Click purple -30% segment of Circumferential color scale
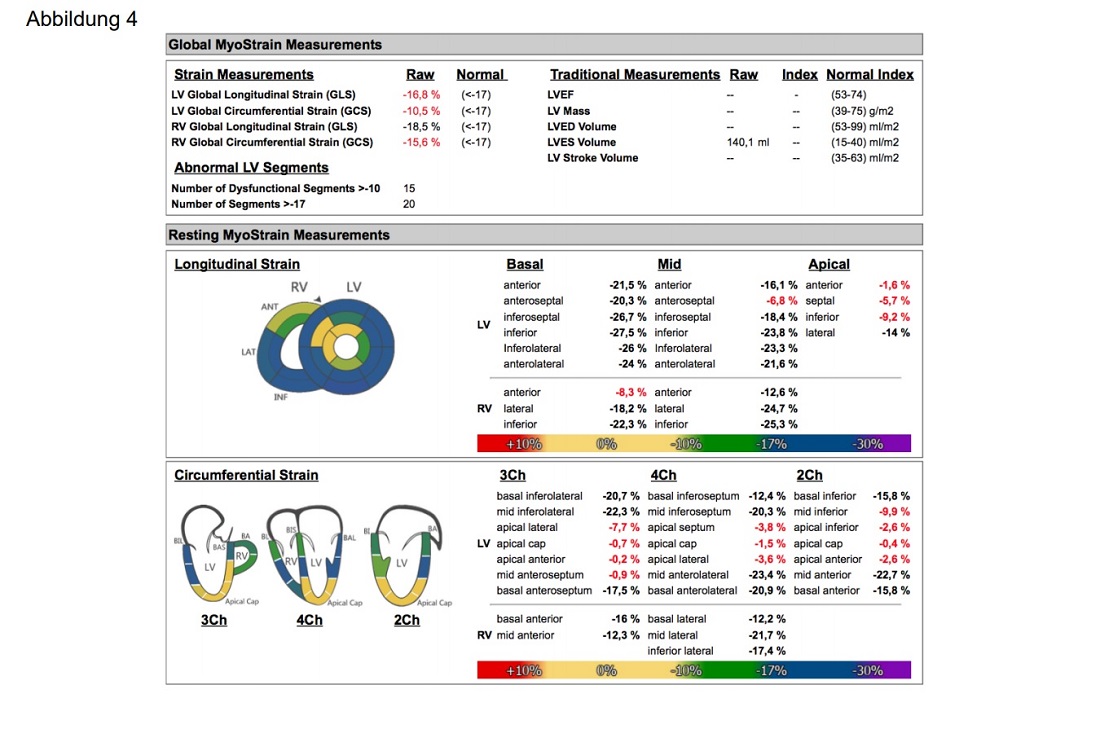1100x729 pixels. (x=868, y=670)
